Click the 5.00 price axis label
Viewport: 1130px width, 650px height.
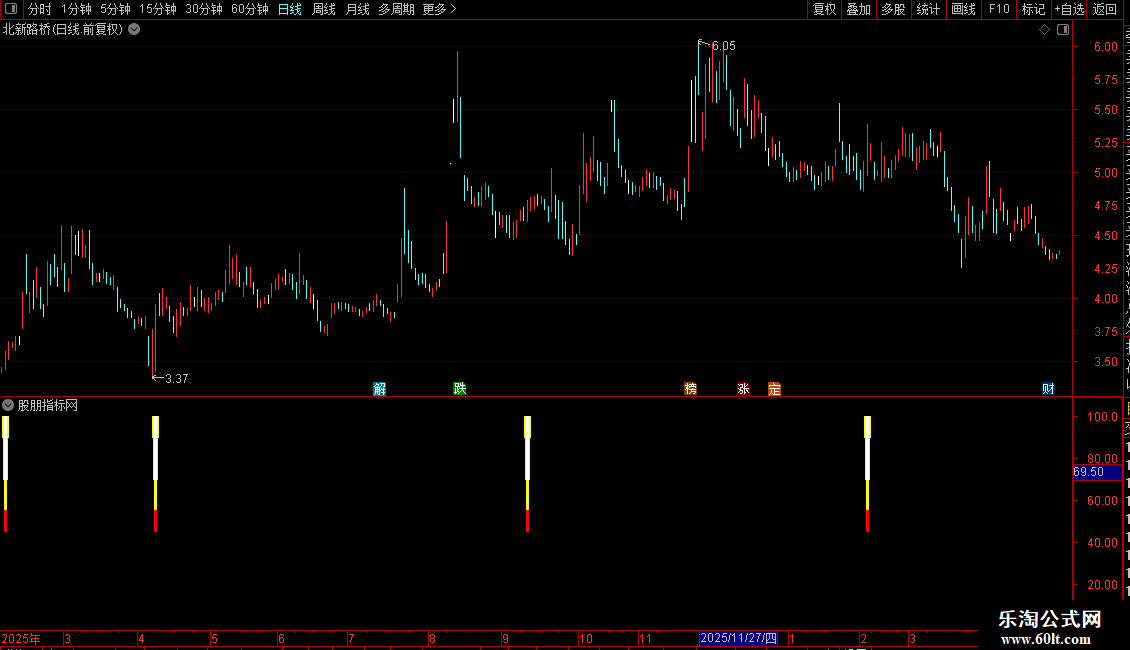tap(1105, 173)
